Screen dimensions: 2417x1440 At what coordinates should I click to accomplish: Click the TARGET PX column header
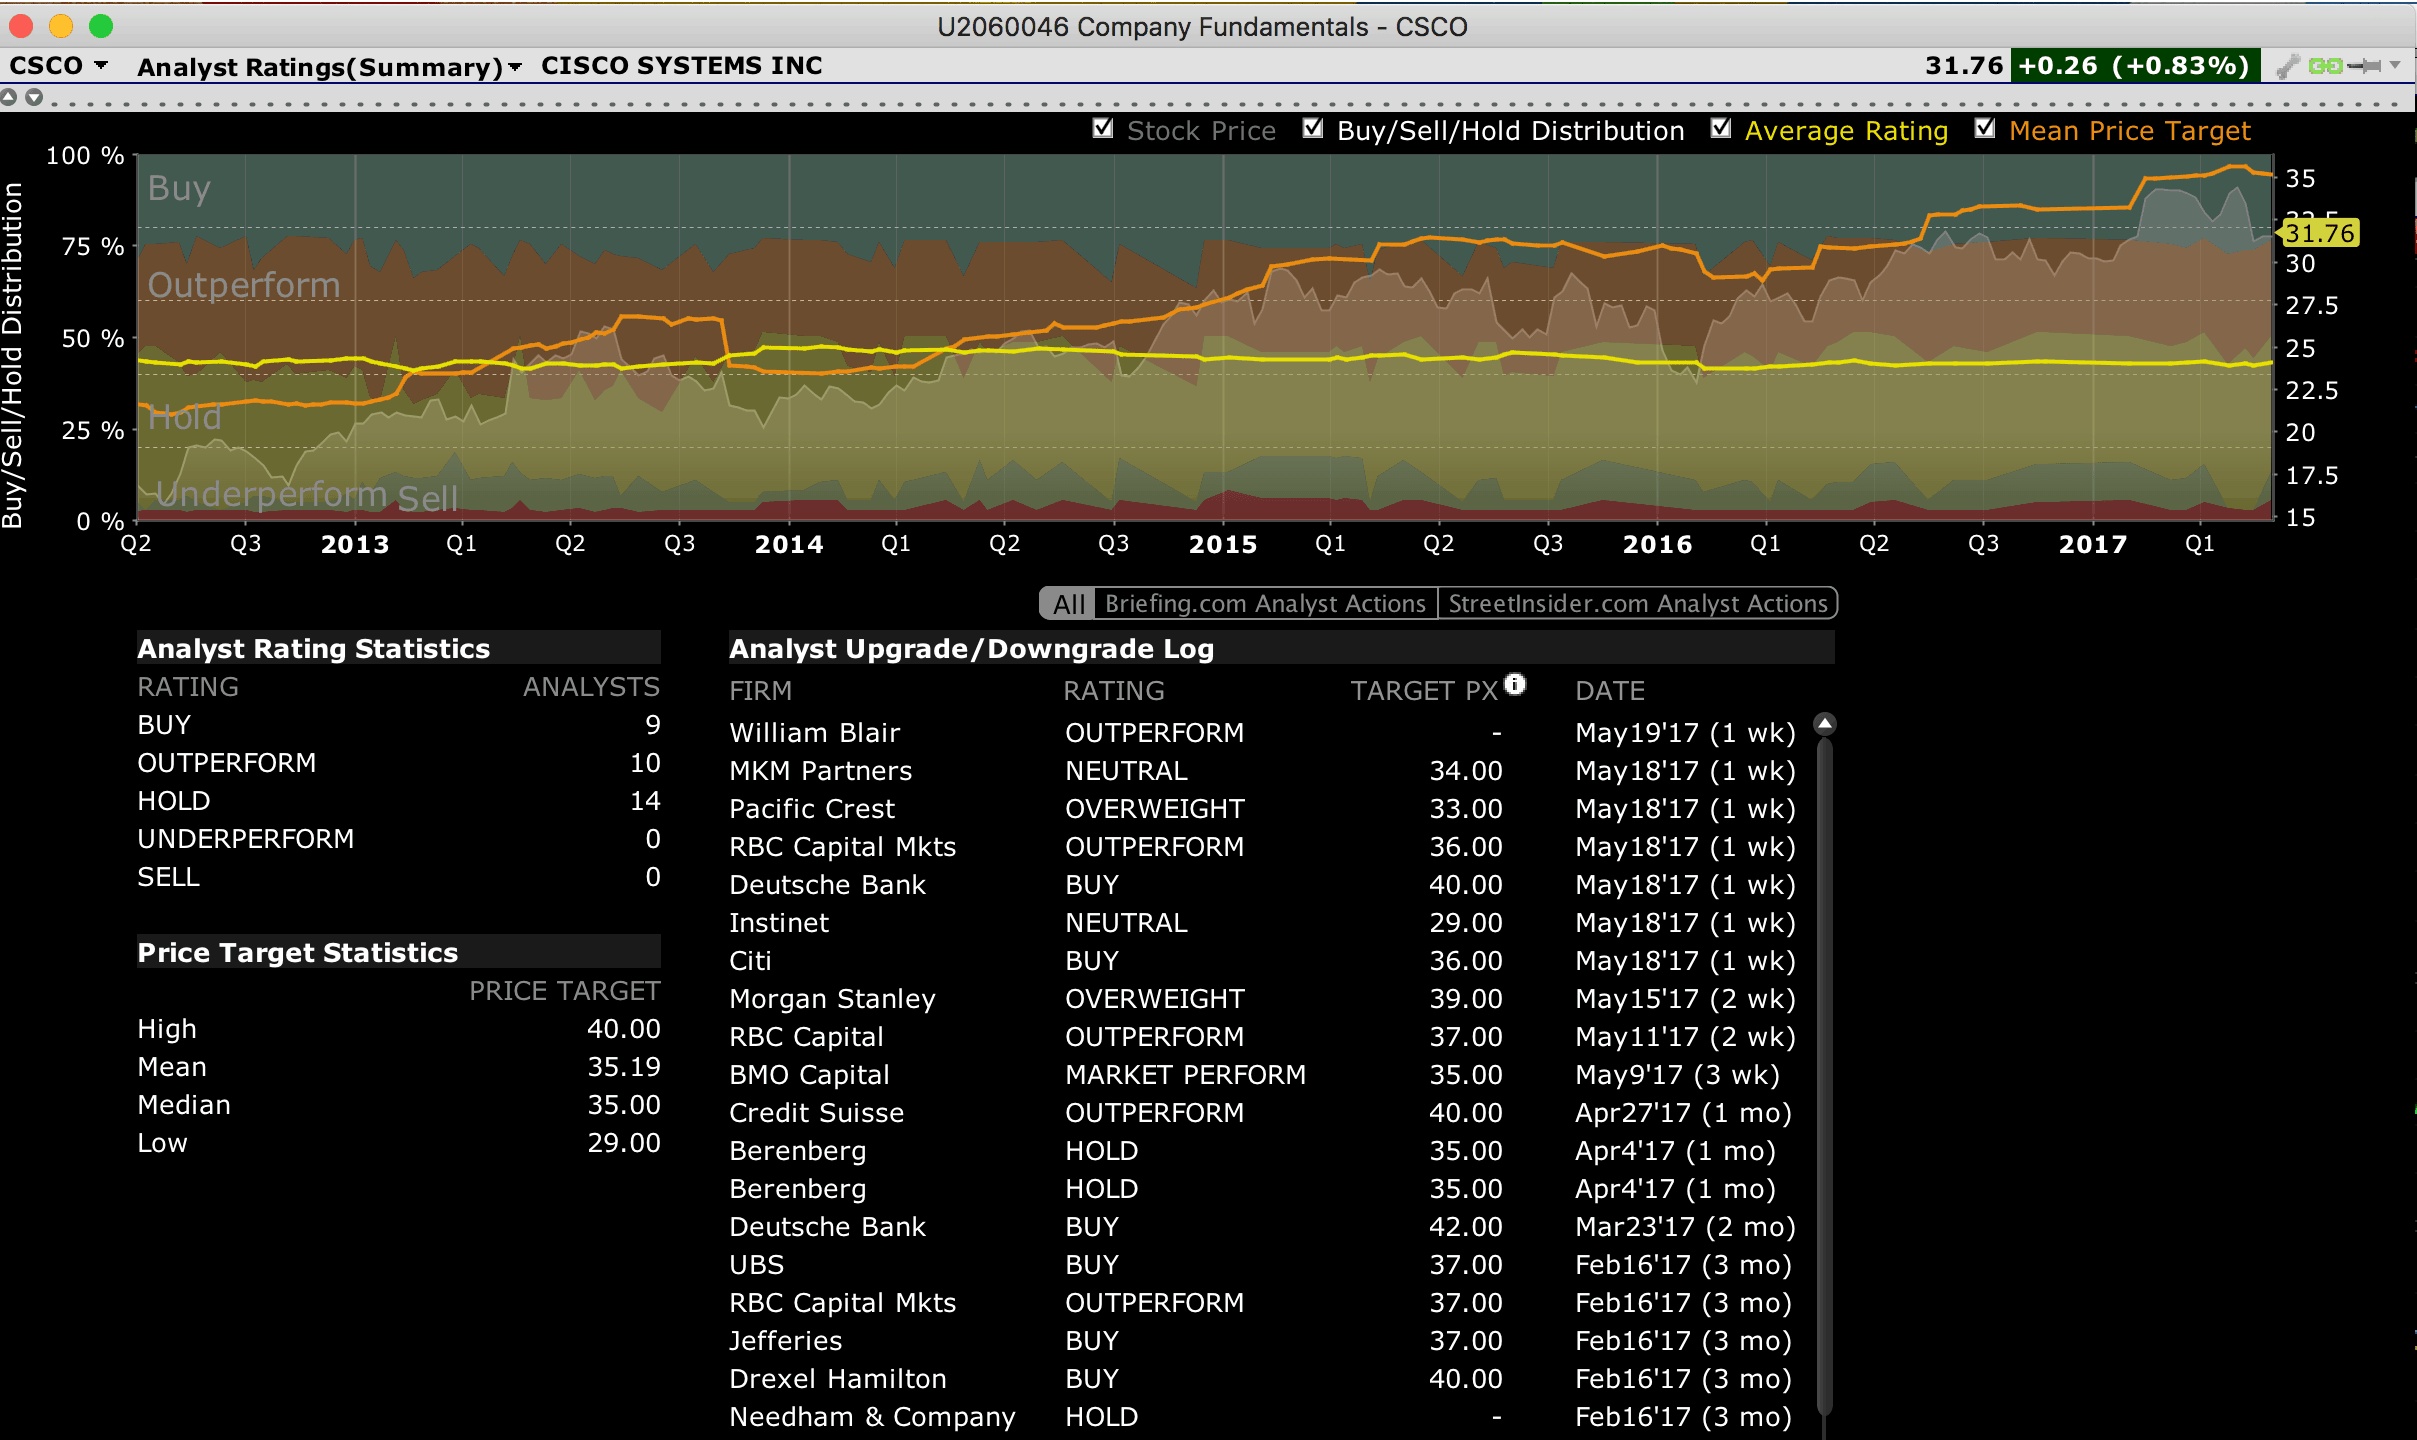point(1424,691)
